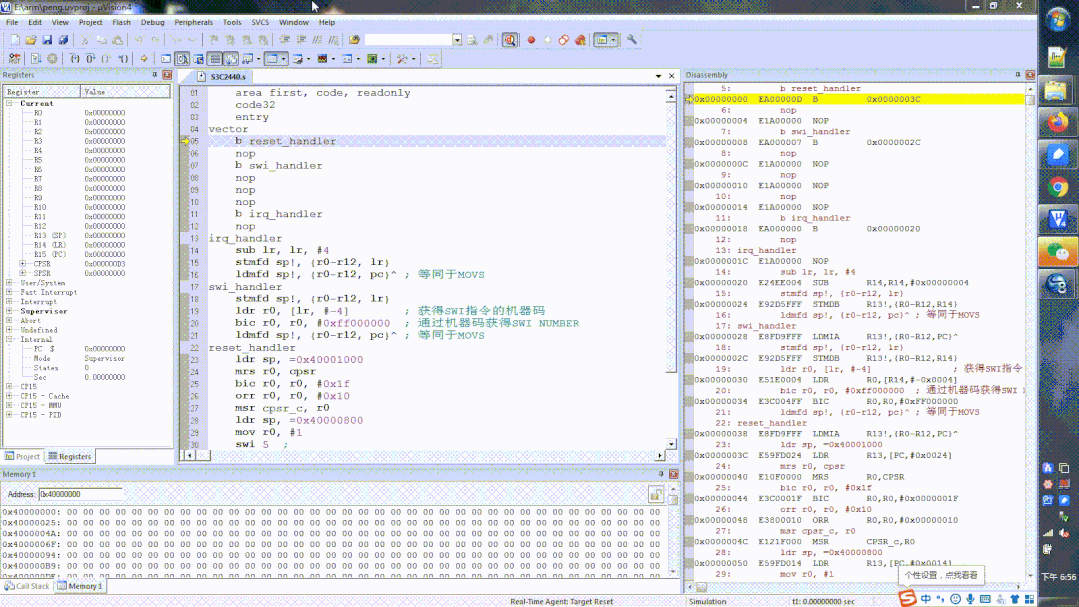Click the editor vertical scrollbar
1079x607 pixels.
[x=671, y=268]
